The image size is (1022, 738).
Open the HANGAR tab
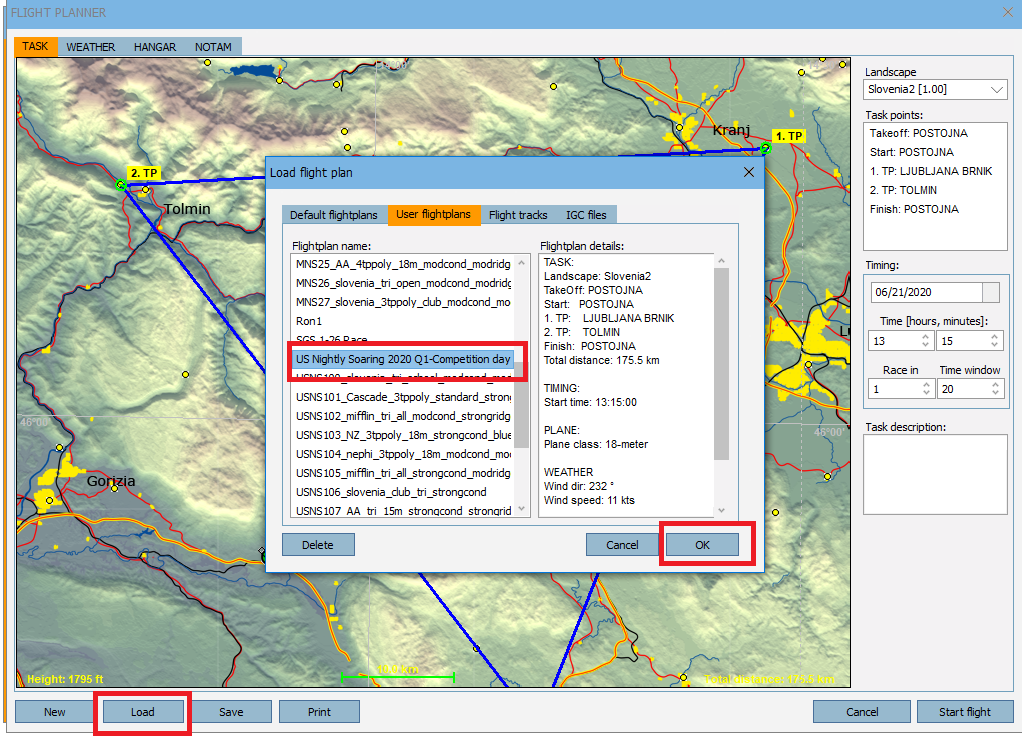[x=155, y=47]
